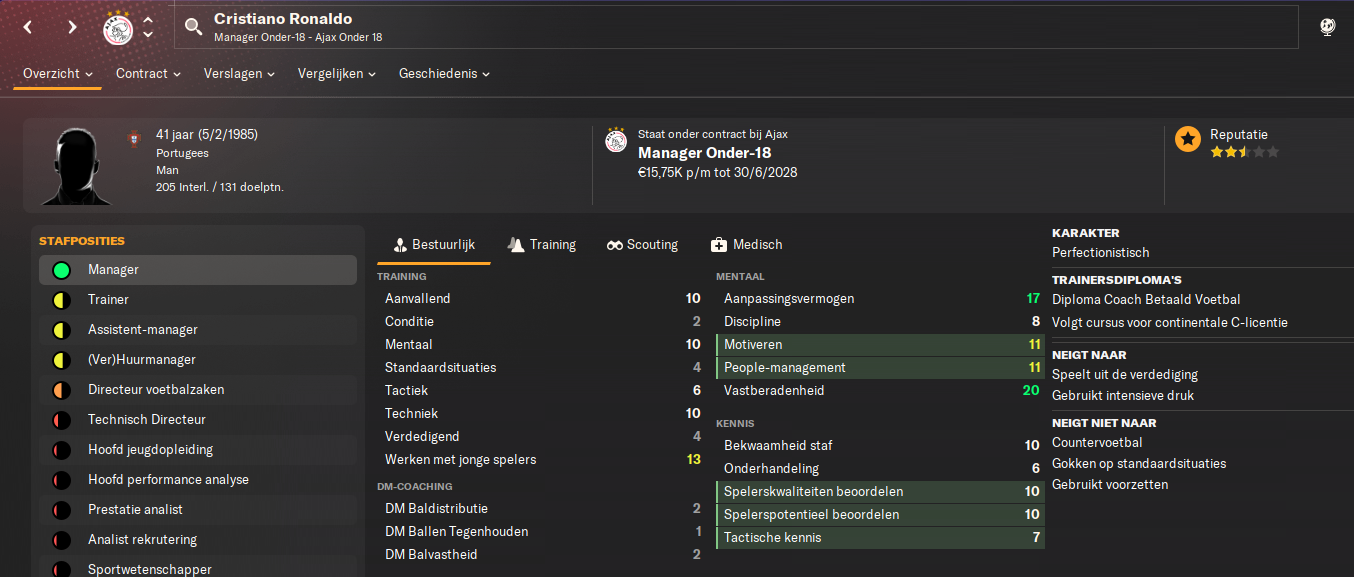Click the Aanpassingsvermogen attribute row
The image size is (1354, 577).
pyautogui.click(x=880, y=298)
